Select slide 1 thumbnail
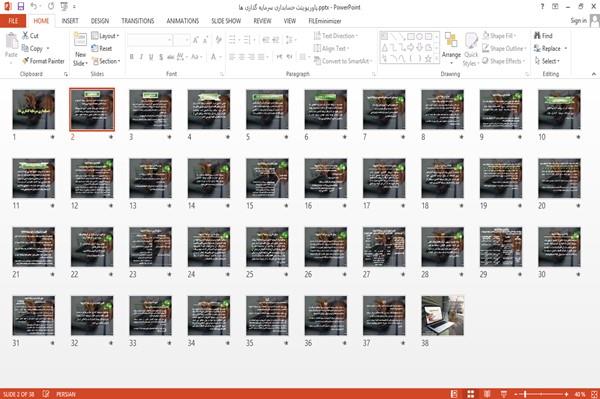 34,109
